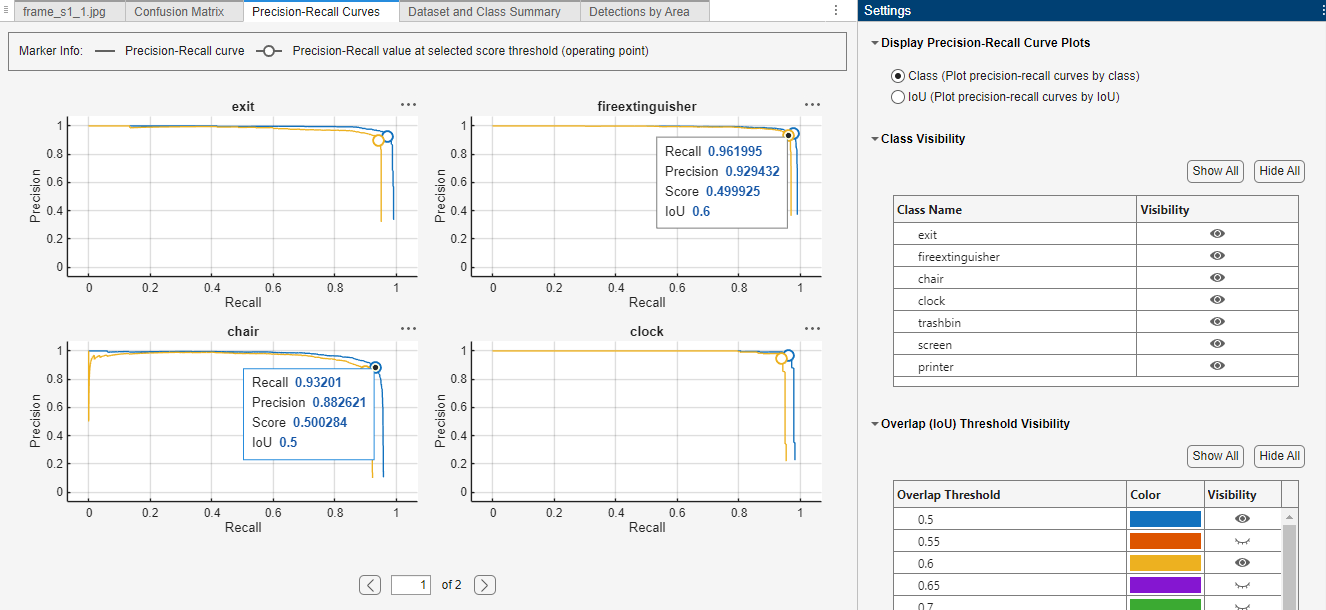Open the options menu on the exit plot
Image resolution: width=1326 pixels, height=610 pixels.
click(406, 104)
